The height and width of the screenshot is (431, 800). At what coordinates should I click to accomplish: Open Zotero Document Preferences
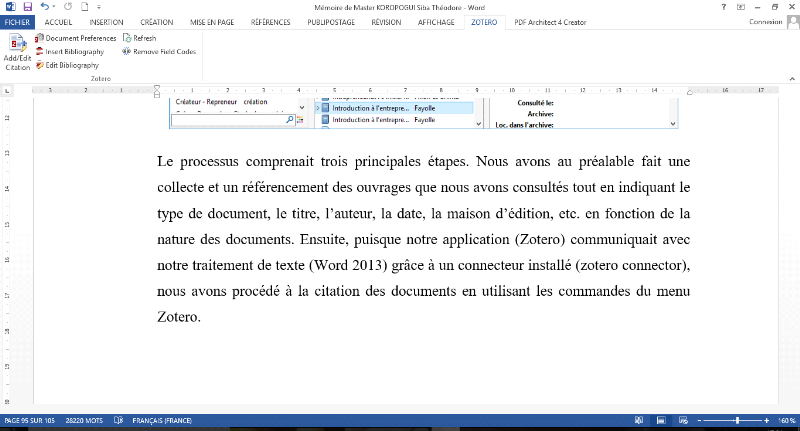pos(80,38)
